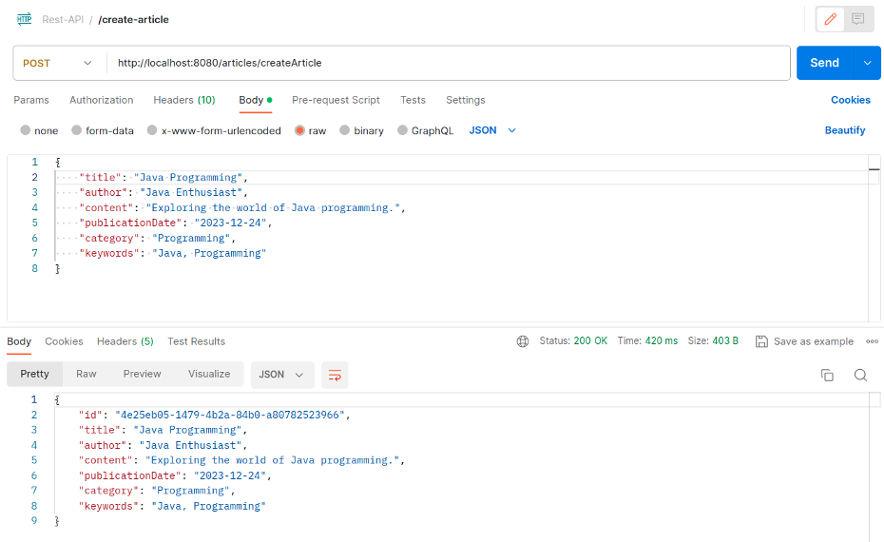Select the binary body option
Image resolution: width=884 pixels, height=542 pixels.
coord(345,131)
